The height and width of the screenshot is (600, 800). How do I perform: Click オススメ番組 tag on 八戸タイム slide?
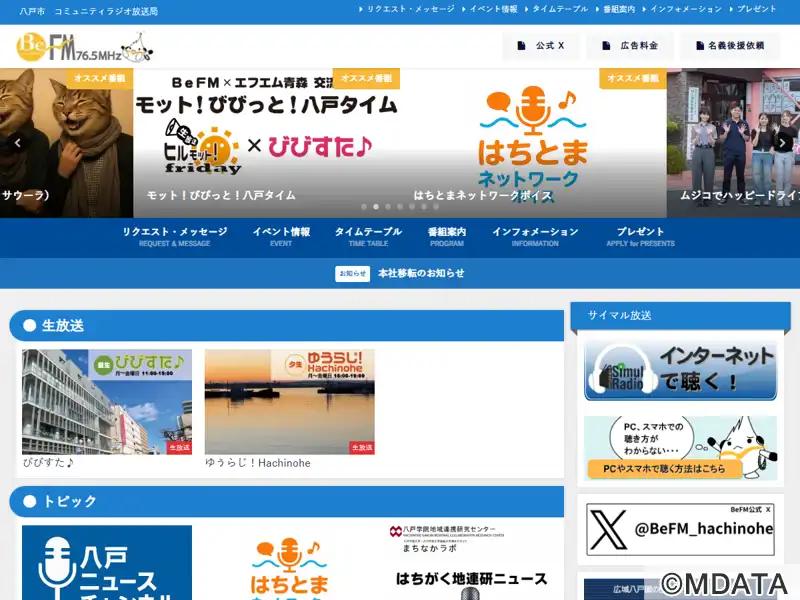366,78
